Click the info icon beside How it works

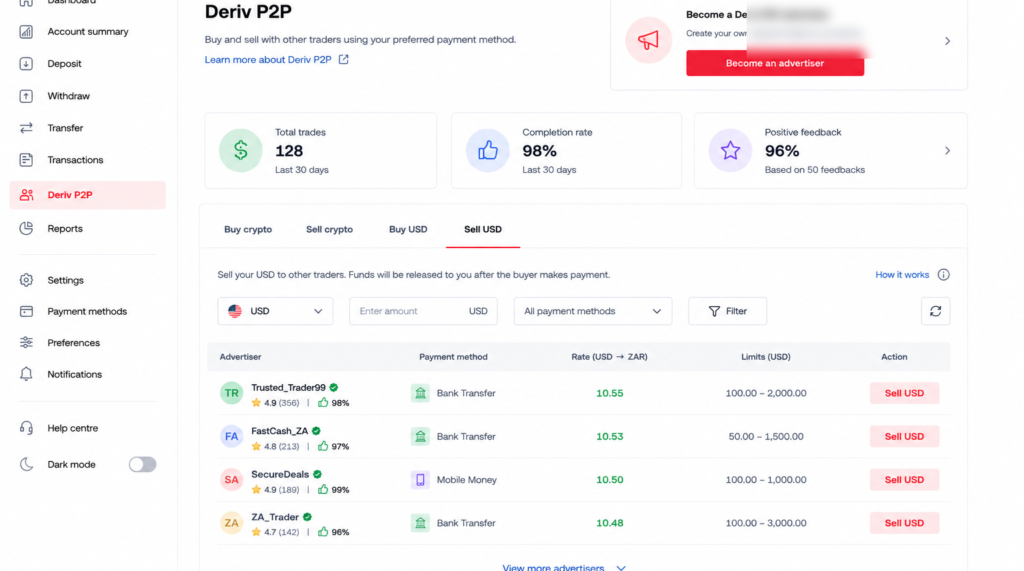pos(944,275)
